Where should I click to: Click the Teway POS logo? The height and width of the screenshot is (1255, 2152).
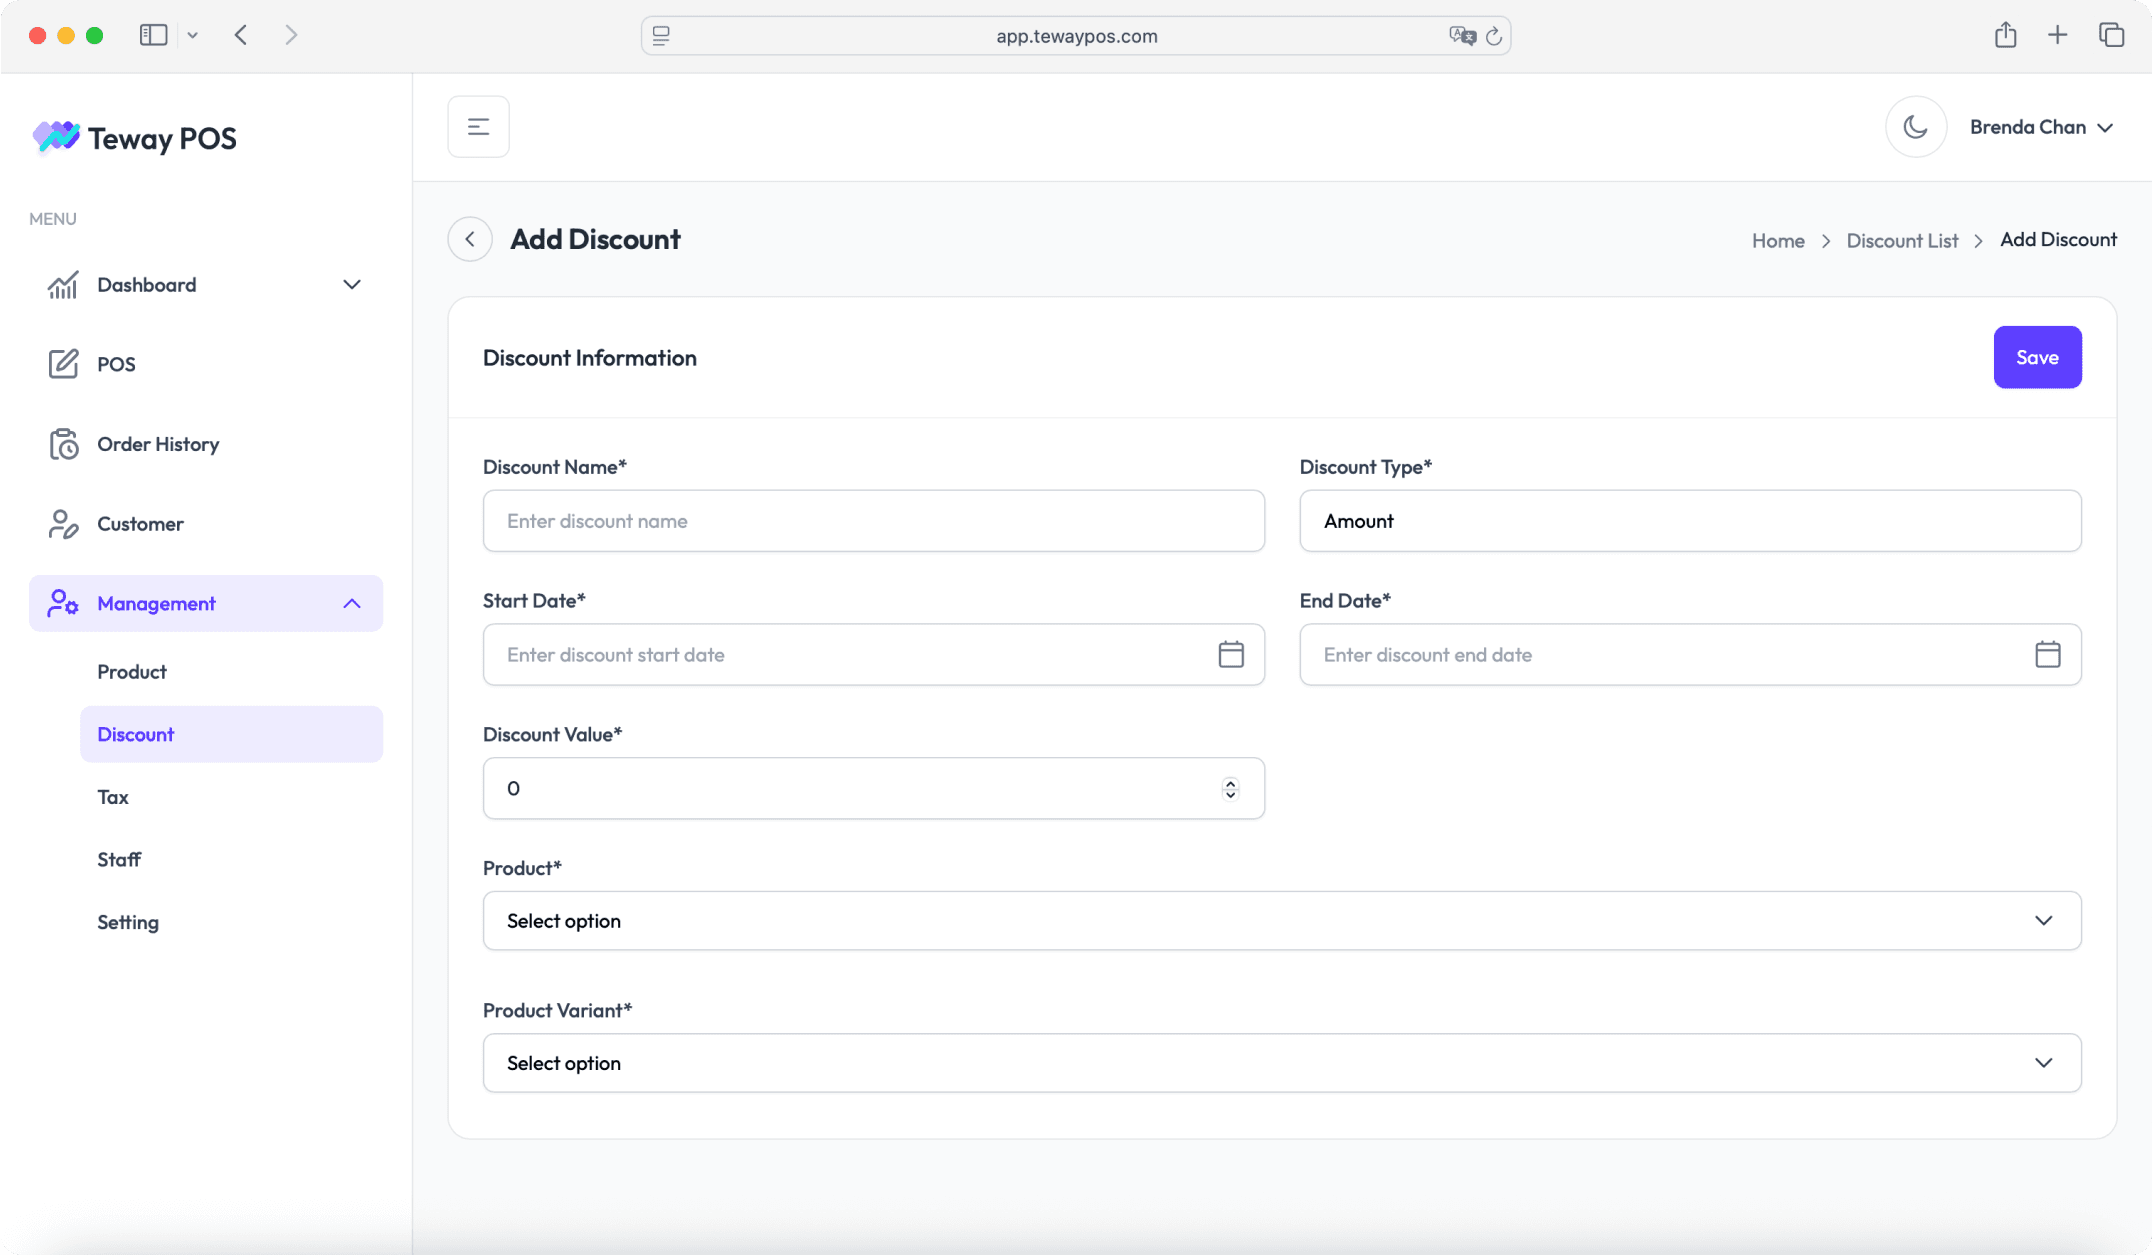pos(135,138)
